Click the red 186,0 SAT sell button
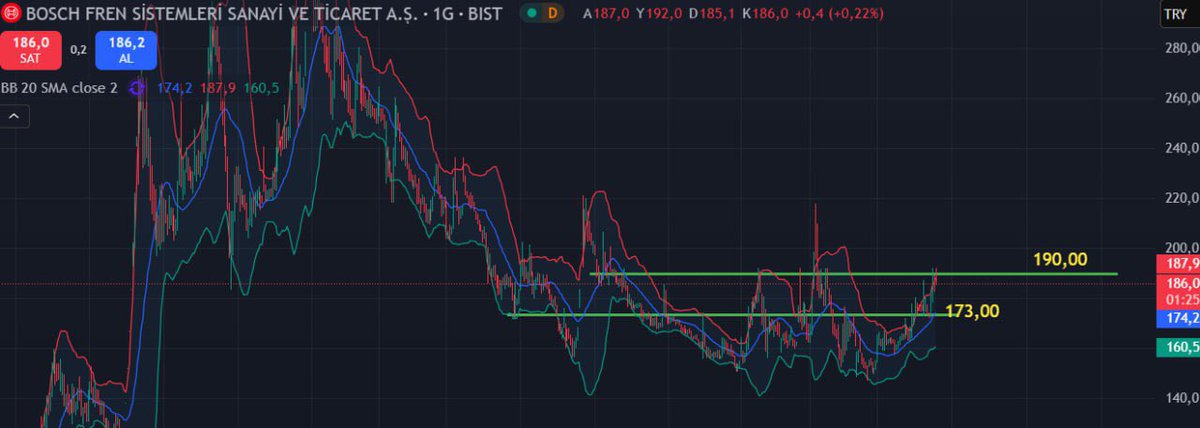This screenshot has width=1200, height=428. tap(31, 51)
